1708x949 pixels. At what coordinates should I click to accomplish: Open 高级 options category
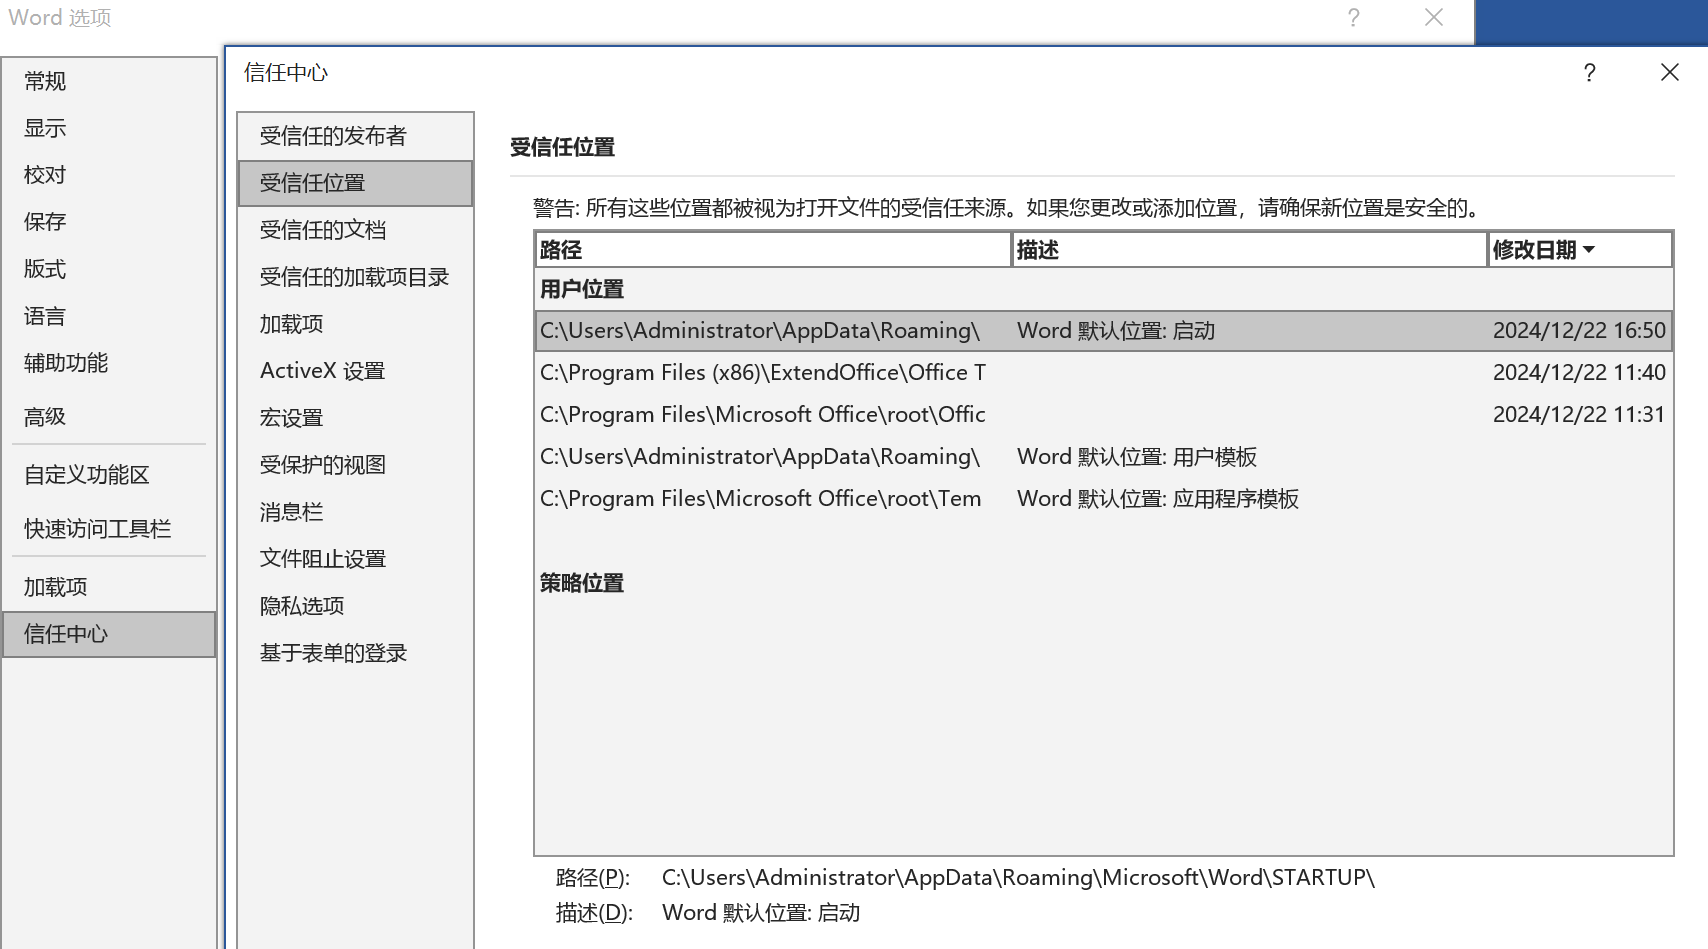109,416
